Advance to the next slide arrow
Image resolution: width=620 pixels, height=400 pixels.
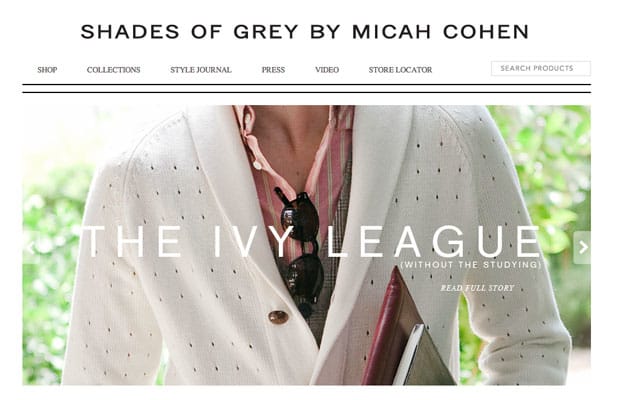[x=582, y=248]
